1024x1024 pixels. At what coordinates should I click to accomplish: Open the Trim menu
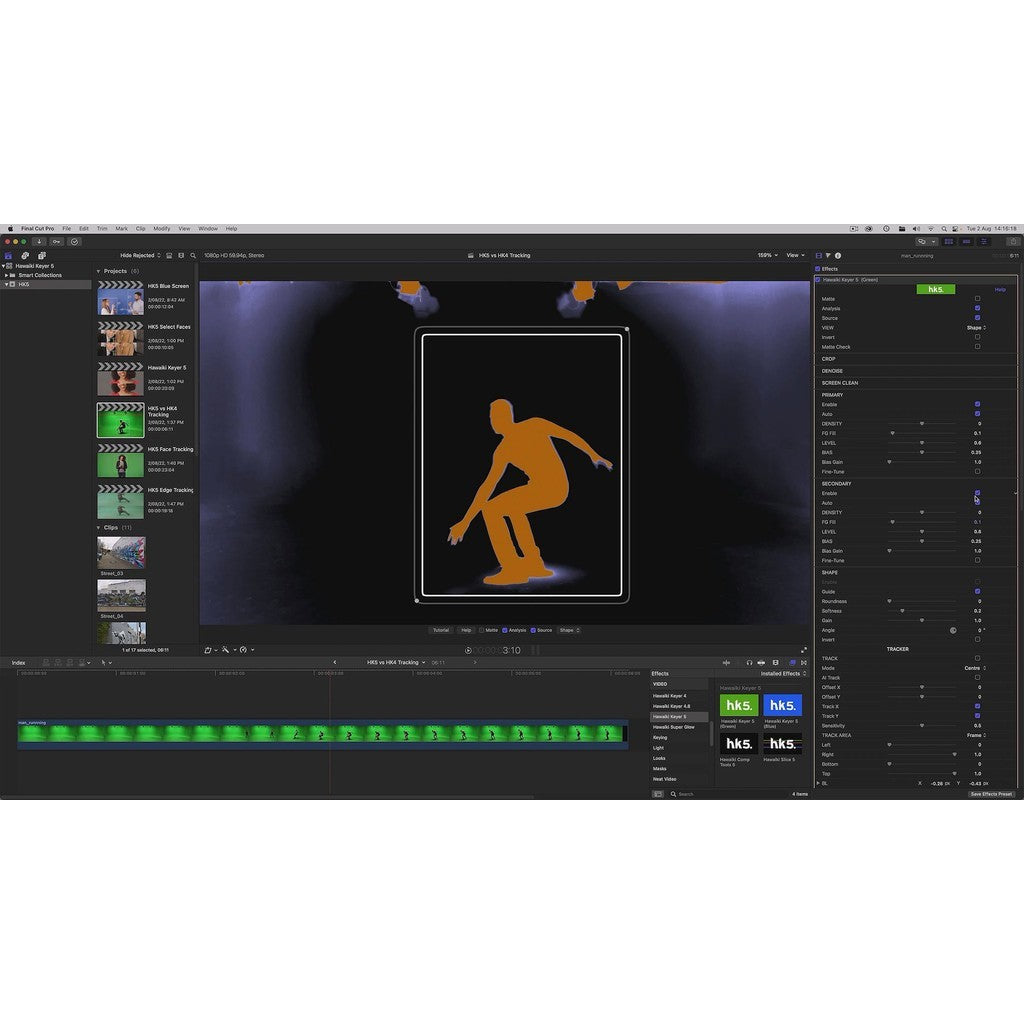[102, 229]
